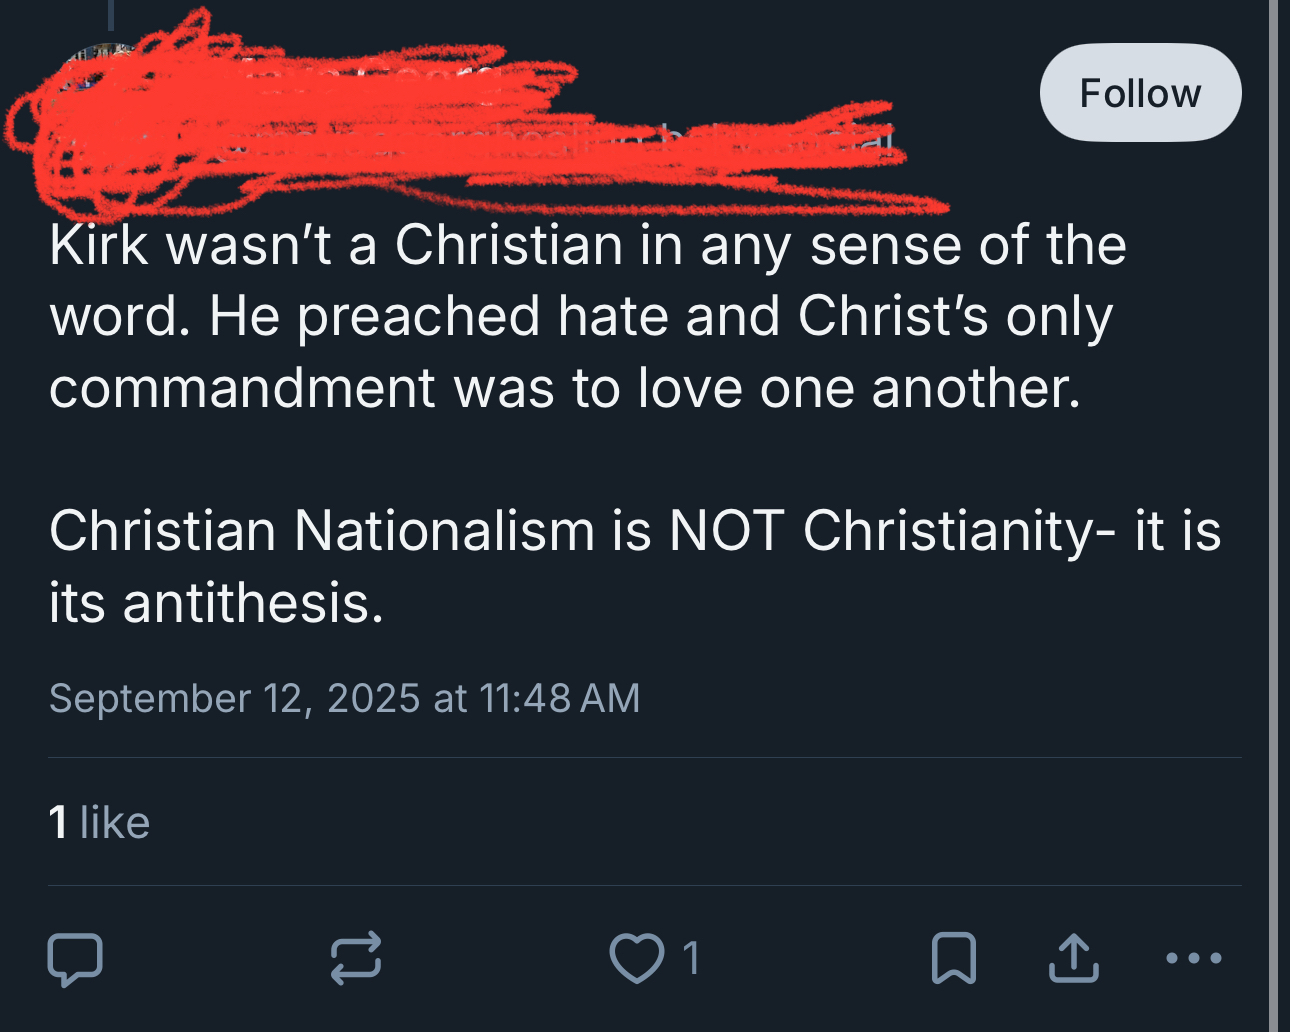Open the reply comment bubble icon
Image resolution: width=1290 pixels, height=1032 pixels.
[x=75, y=958]
